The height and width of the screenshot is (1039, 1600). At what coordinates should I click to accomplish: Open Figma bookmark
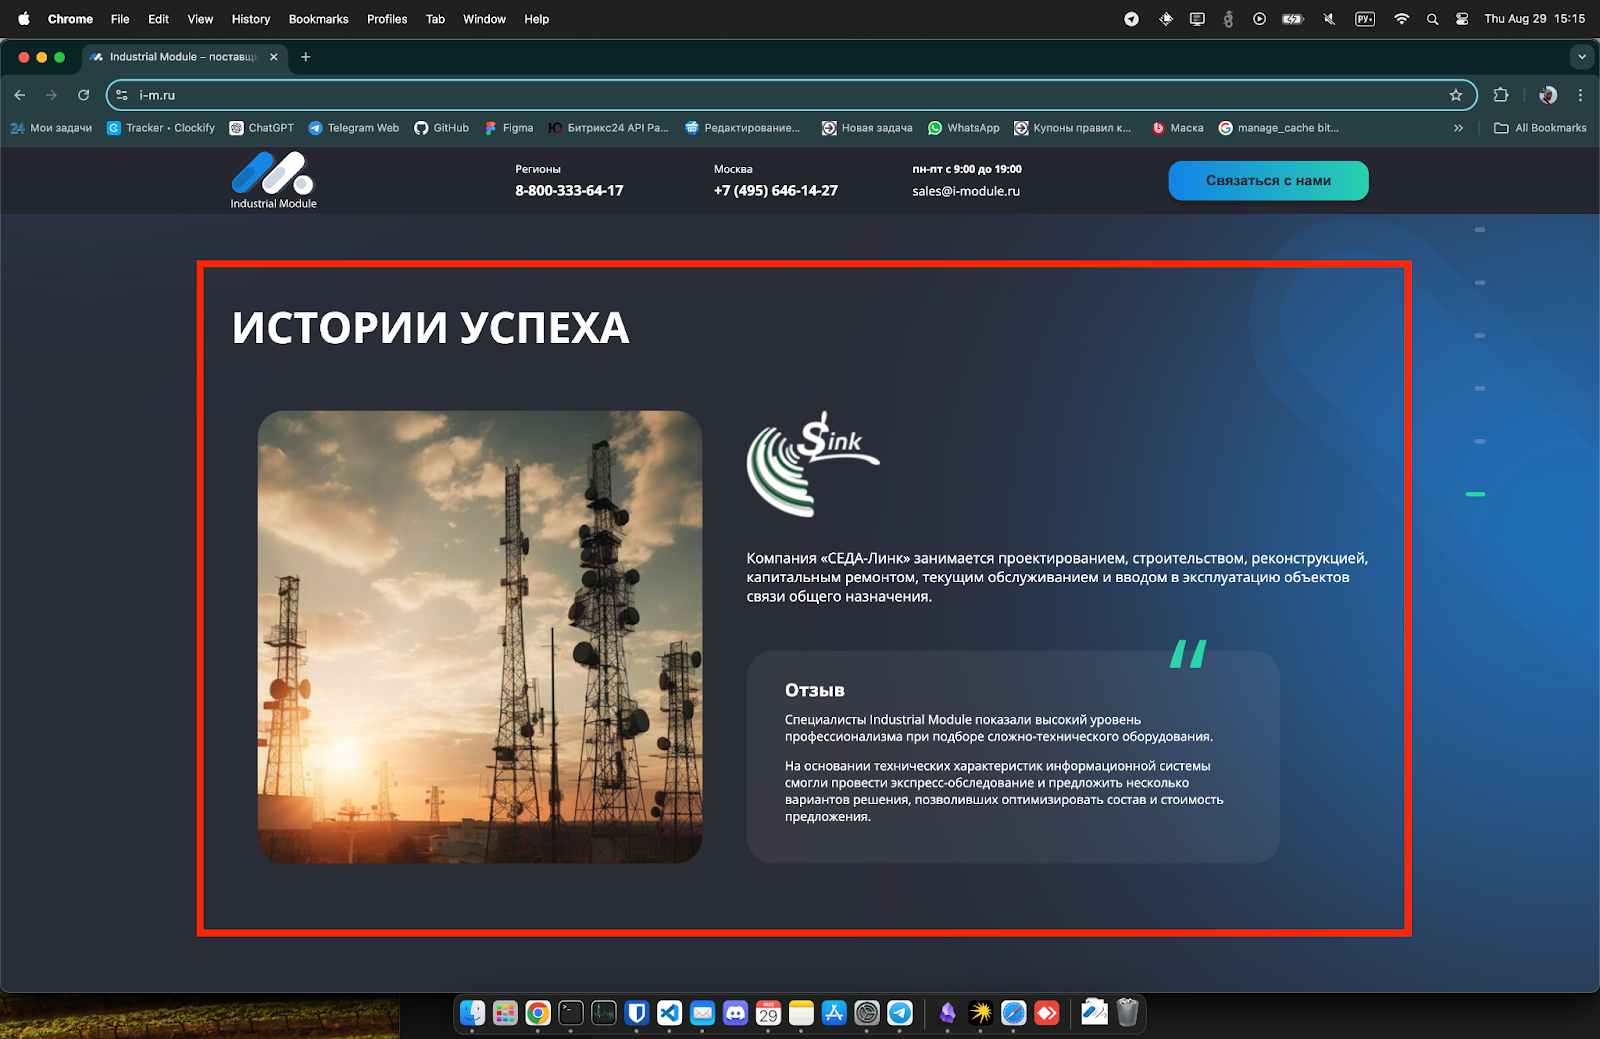(x=509, y=128)
